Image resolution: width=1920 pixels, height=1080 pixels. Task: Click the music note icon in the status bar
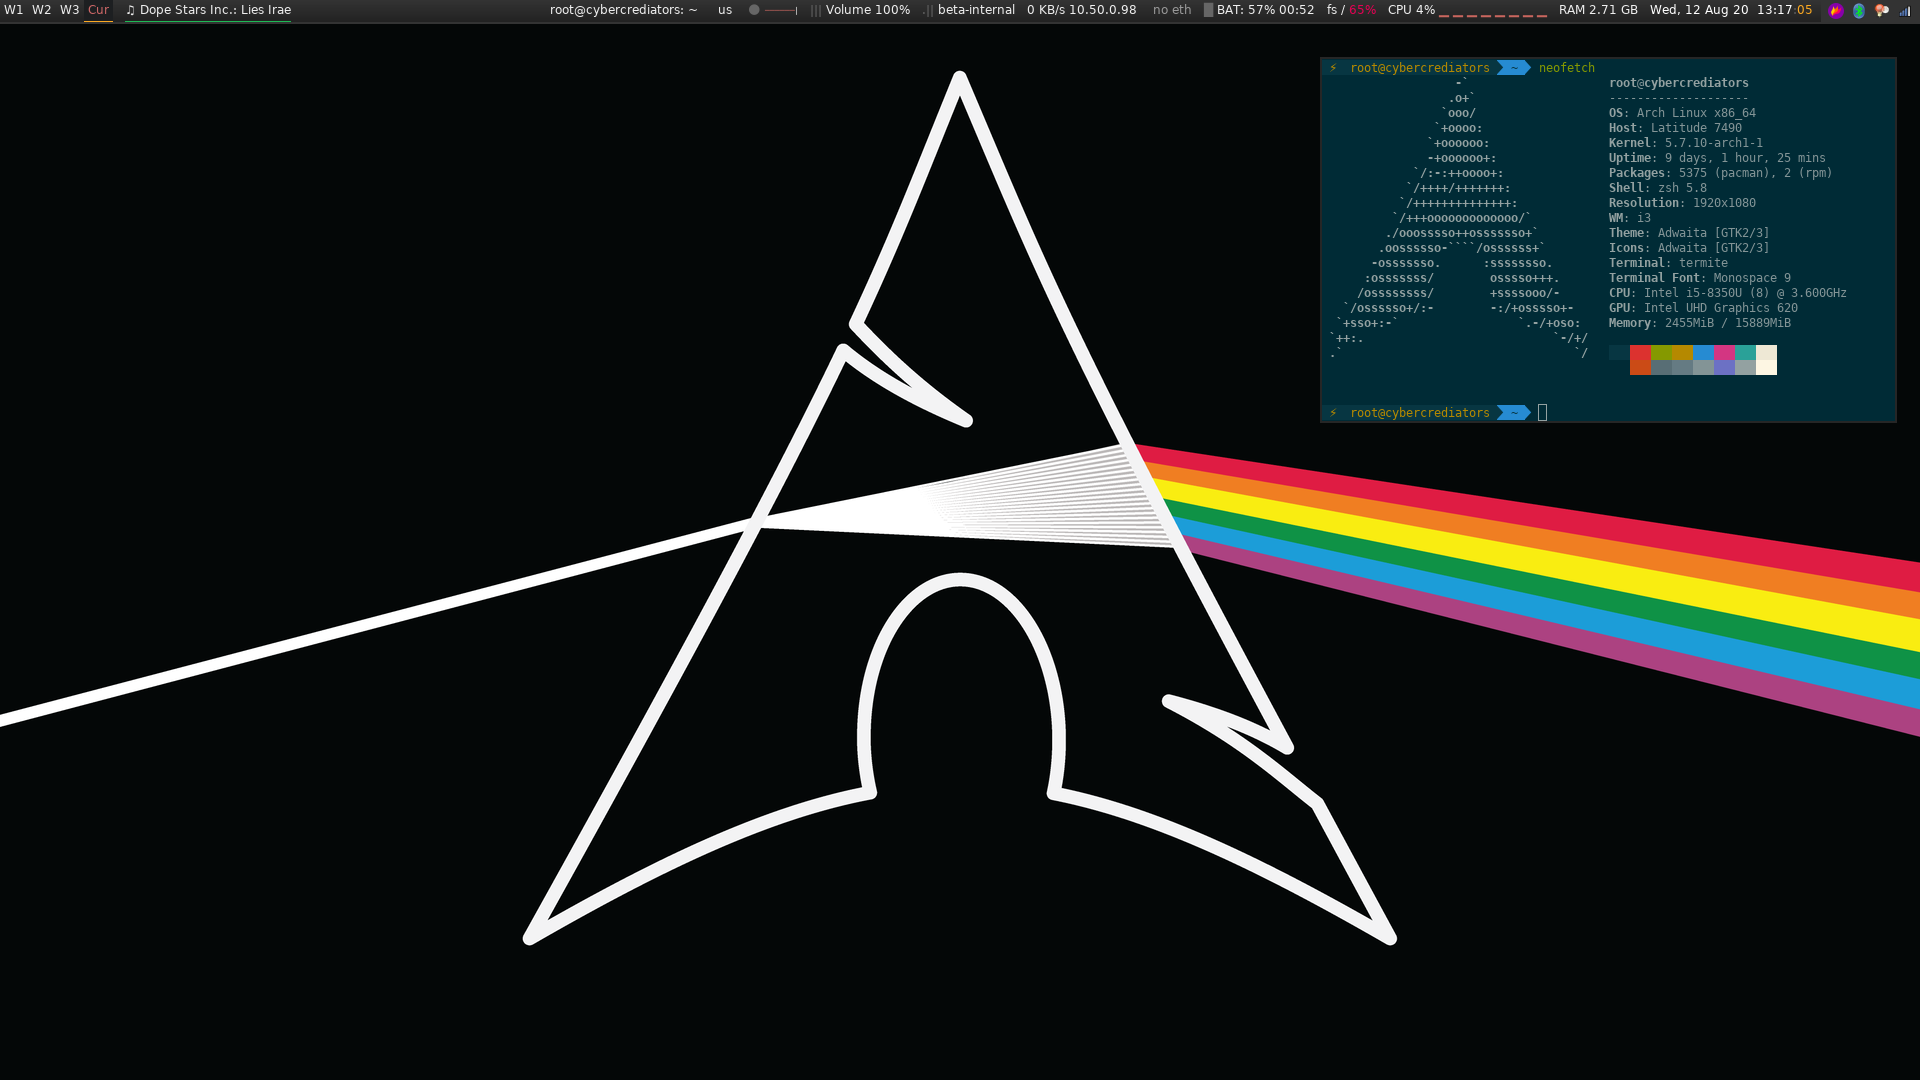(x=131, y=10)
